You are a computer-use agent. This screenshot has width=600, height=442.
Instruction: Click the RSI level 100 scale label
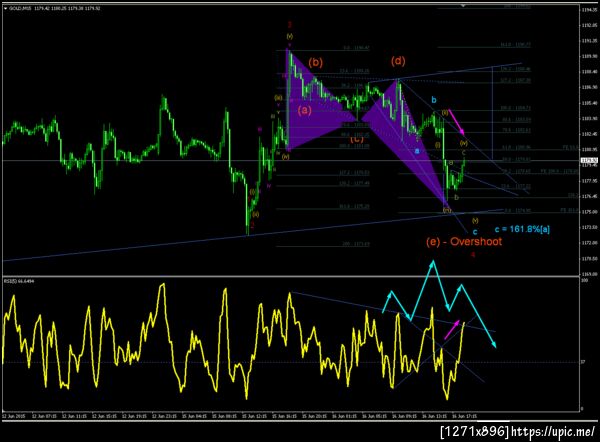click(x=584, y=281)
